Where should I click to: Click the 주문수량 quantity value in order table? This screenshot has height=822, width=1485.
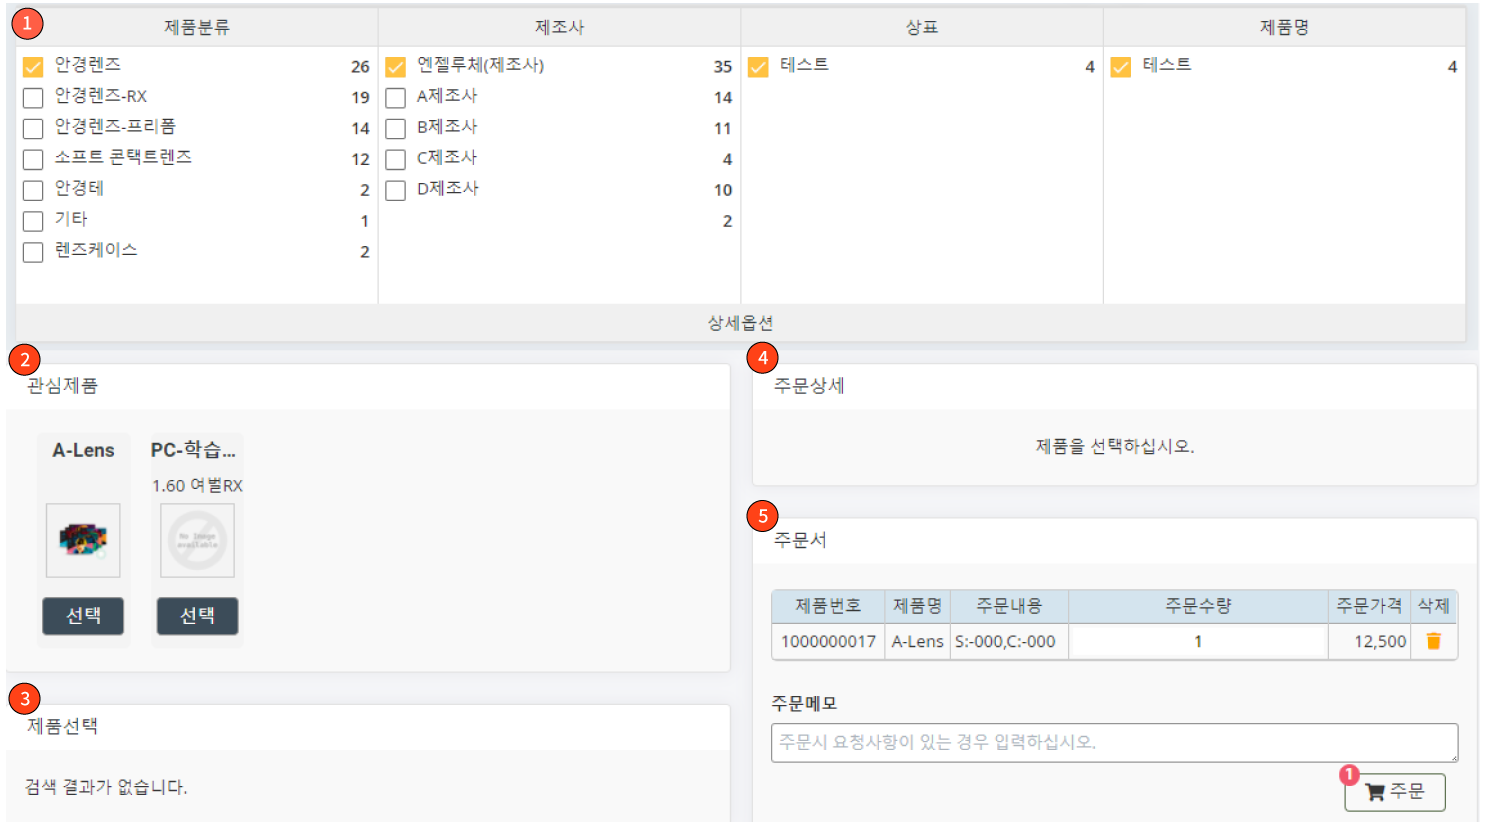coord(1197,641)
